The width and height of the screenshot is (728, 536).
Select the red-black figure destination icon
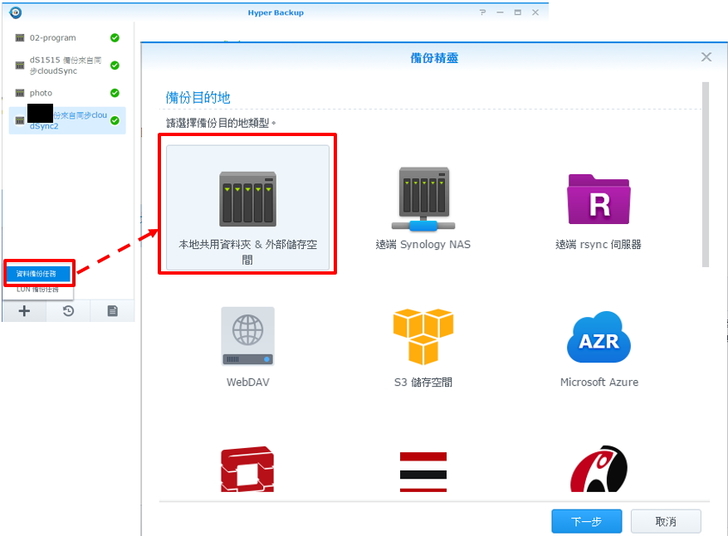click(x=598, y=469)
